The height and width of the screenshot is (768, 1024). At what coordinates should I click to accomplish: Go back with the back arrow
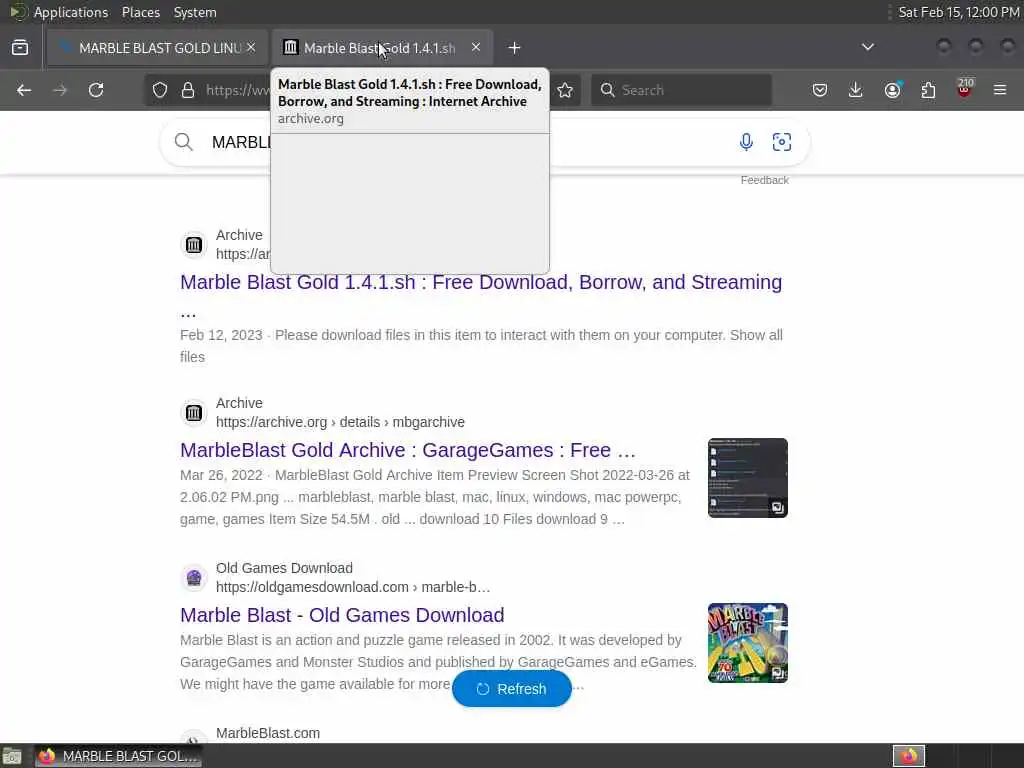tap(24, 90)
